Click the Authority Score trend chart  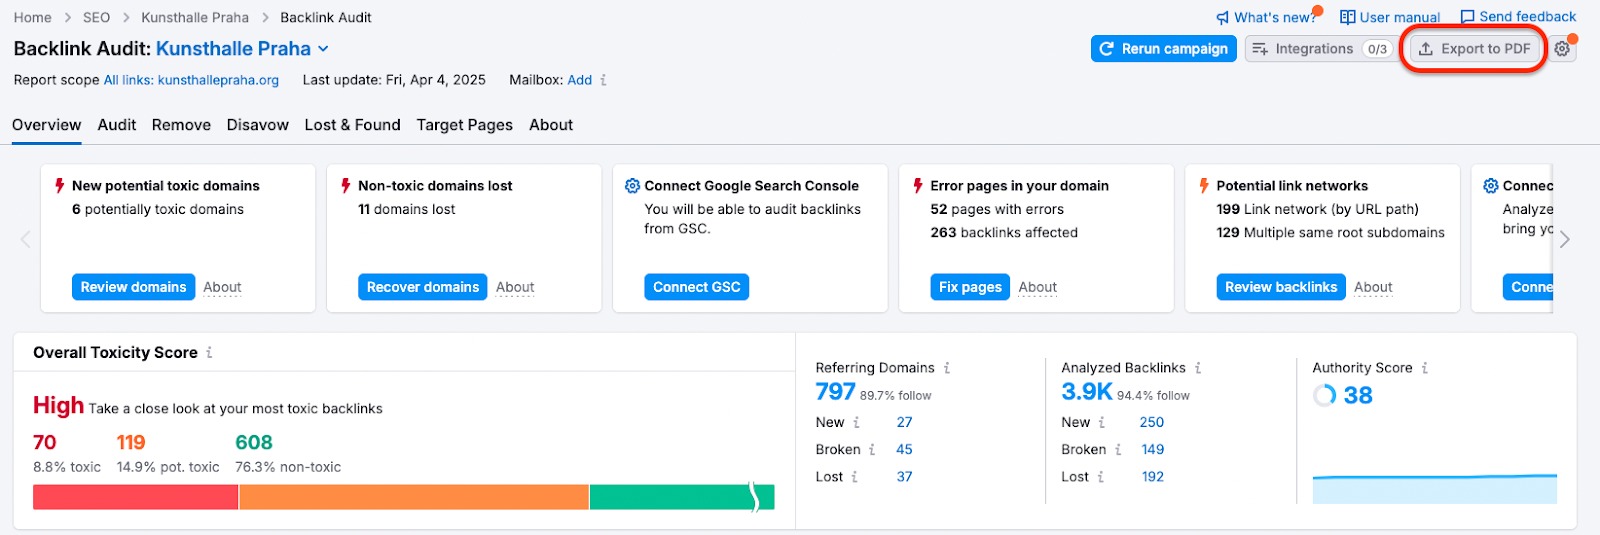click(x=1434, y=488)
